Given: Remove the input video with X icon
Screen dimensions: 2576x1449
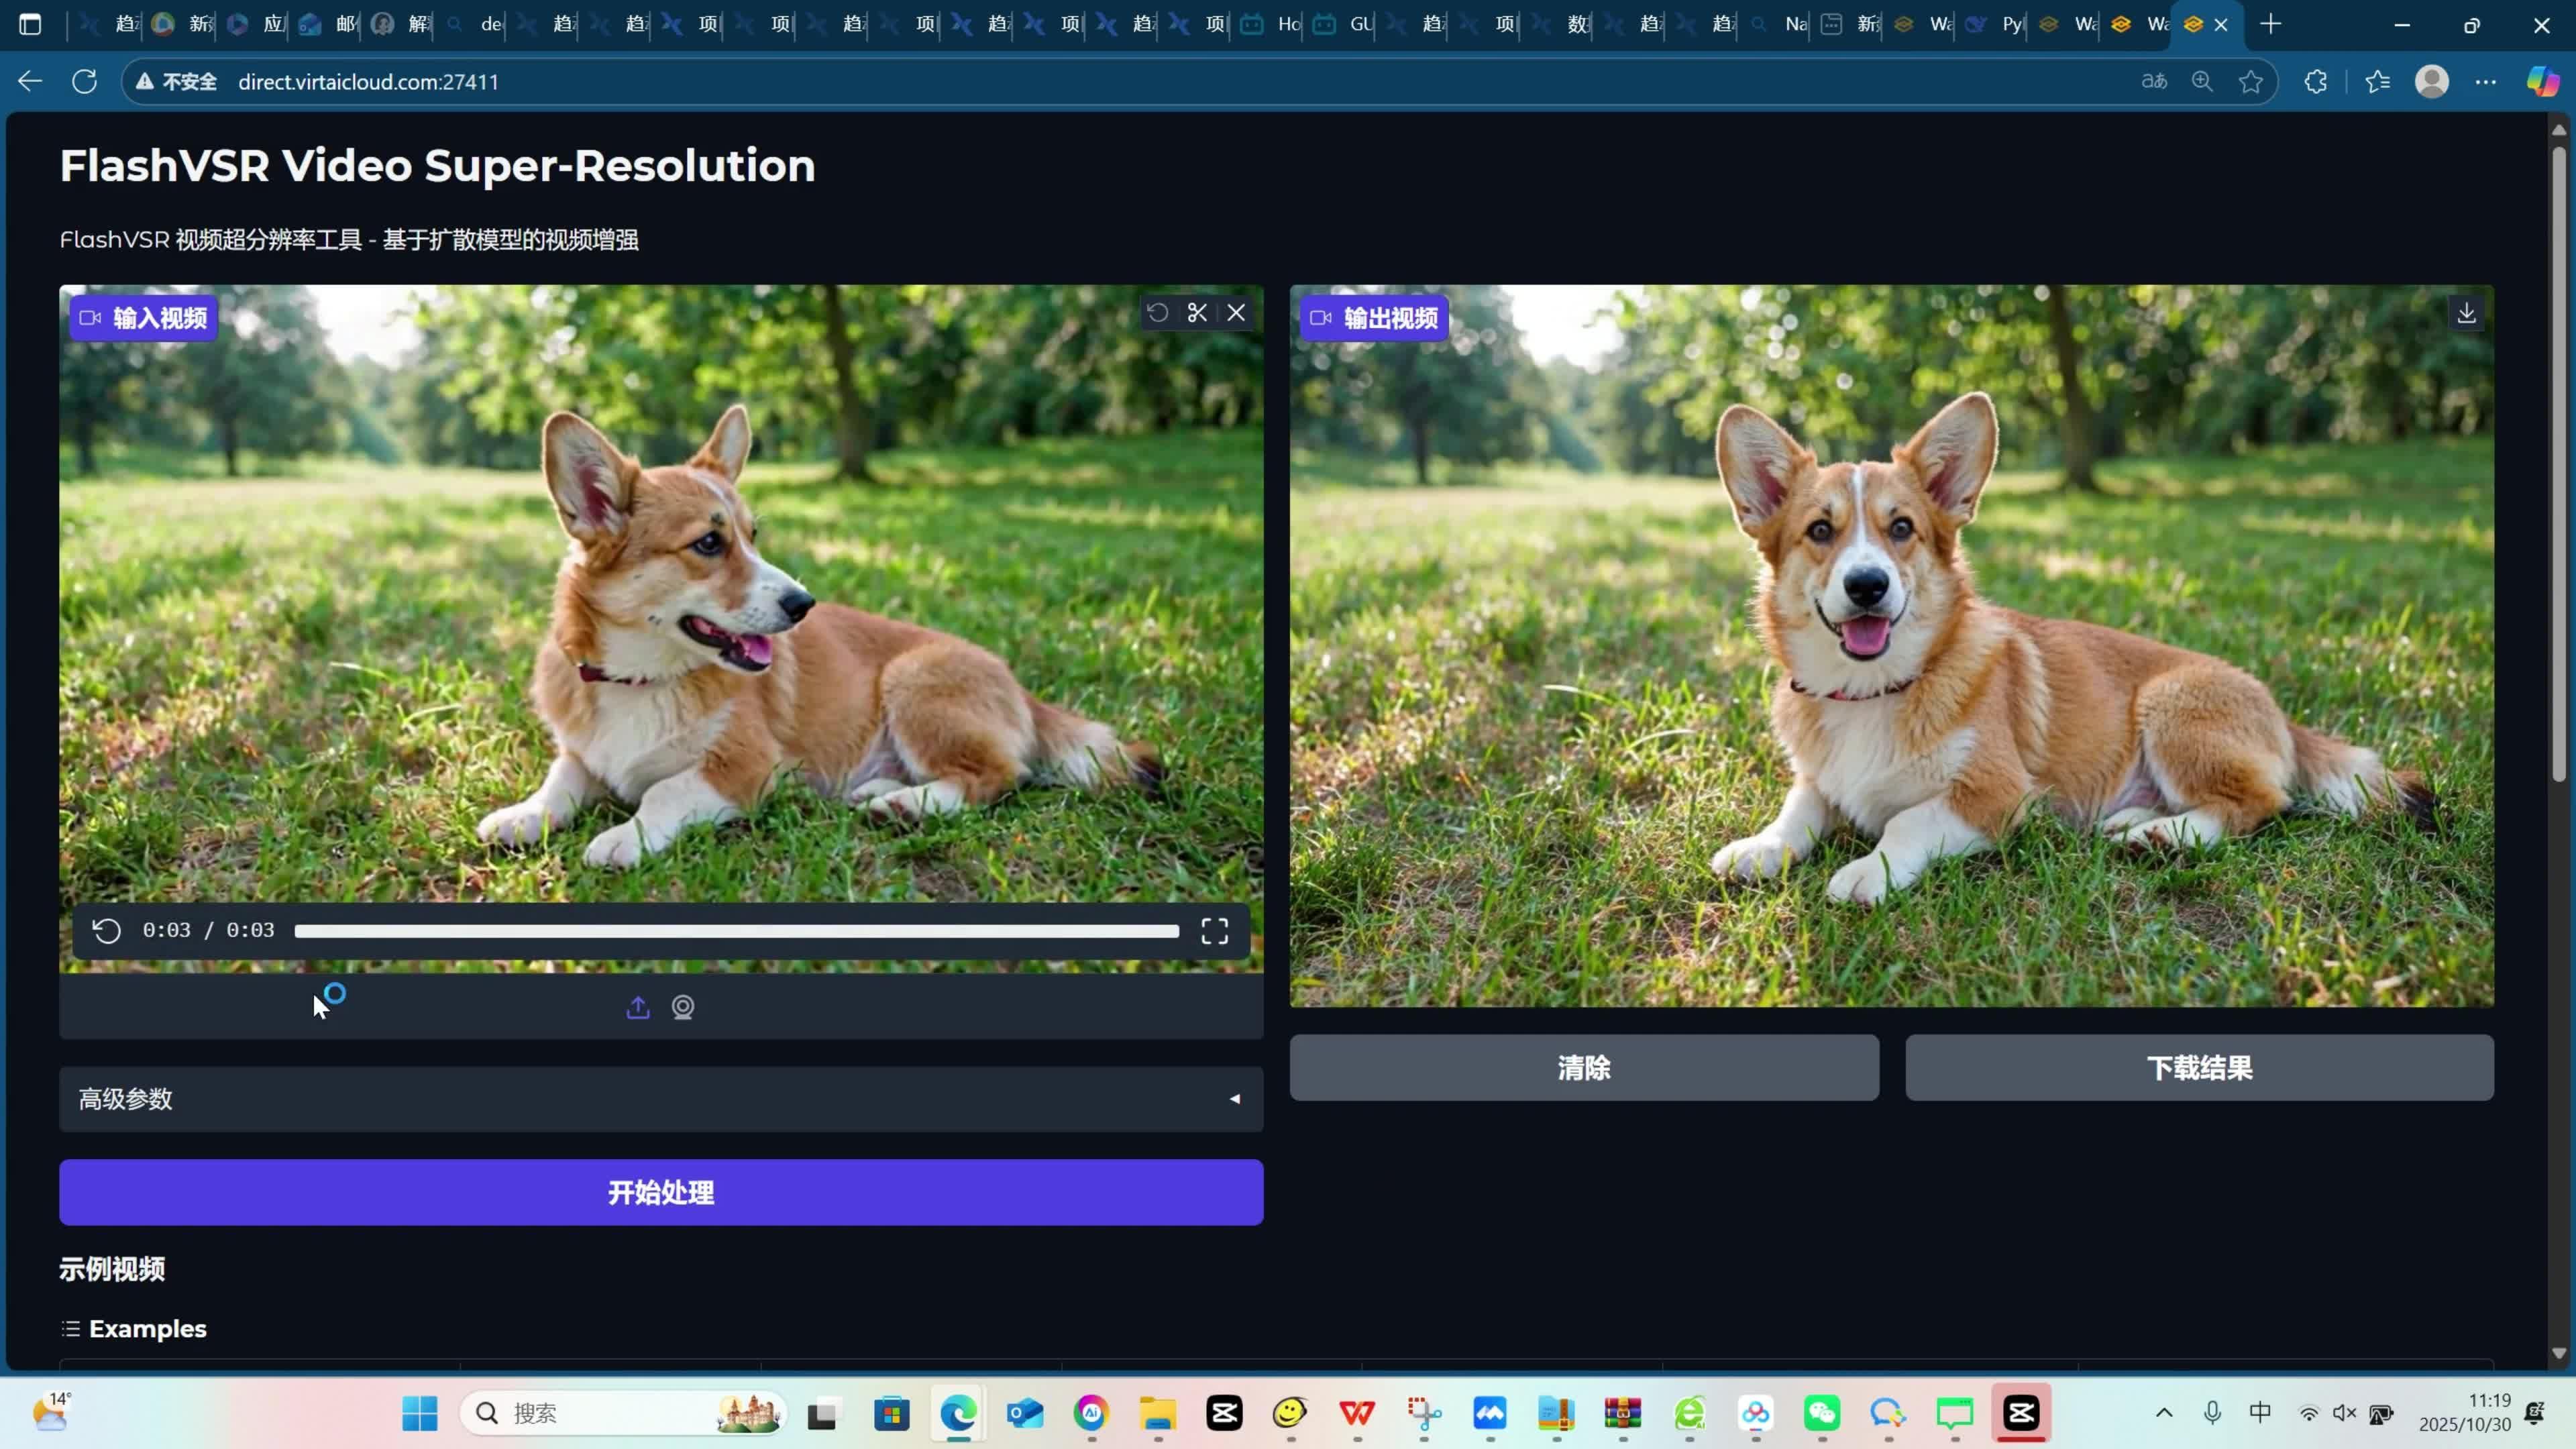Looking at the screenshot, I should coord(1236,313).
